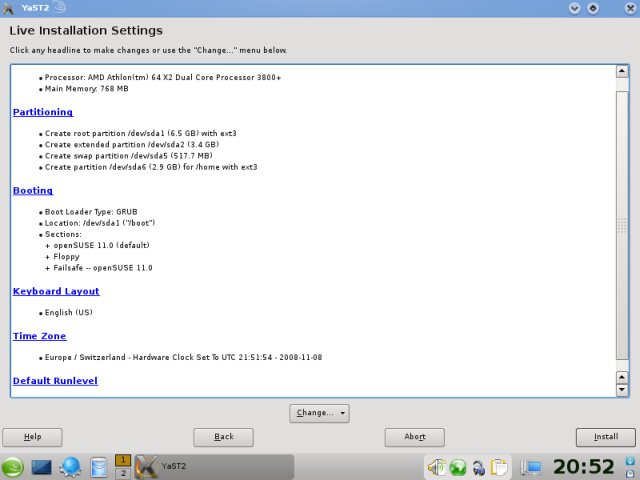Click 'Location: /dev/sda1' boot line
640x480 pixels.
(100, 223)
